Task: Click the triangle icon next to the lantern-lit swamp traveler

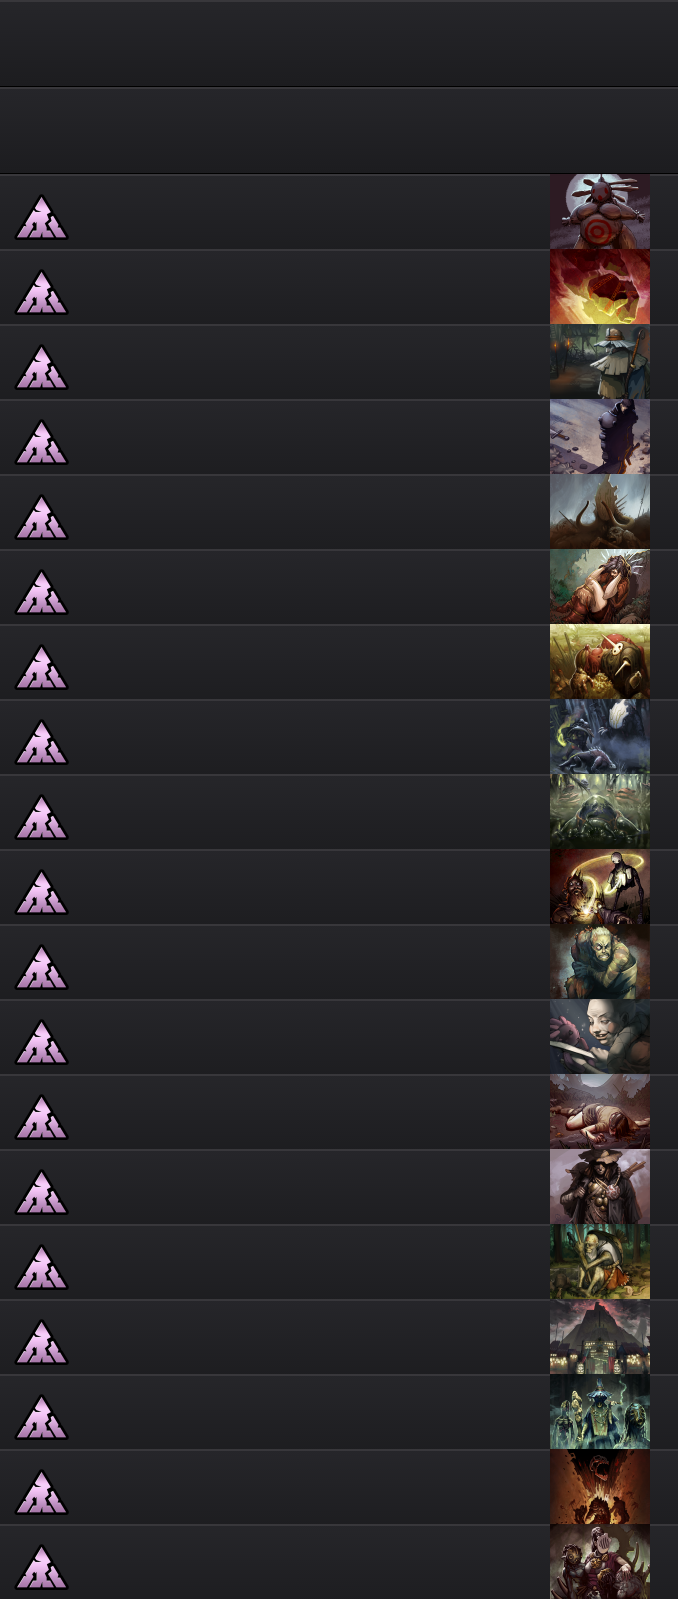Action: click(x=42, y=367)
